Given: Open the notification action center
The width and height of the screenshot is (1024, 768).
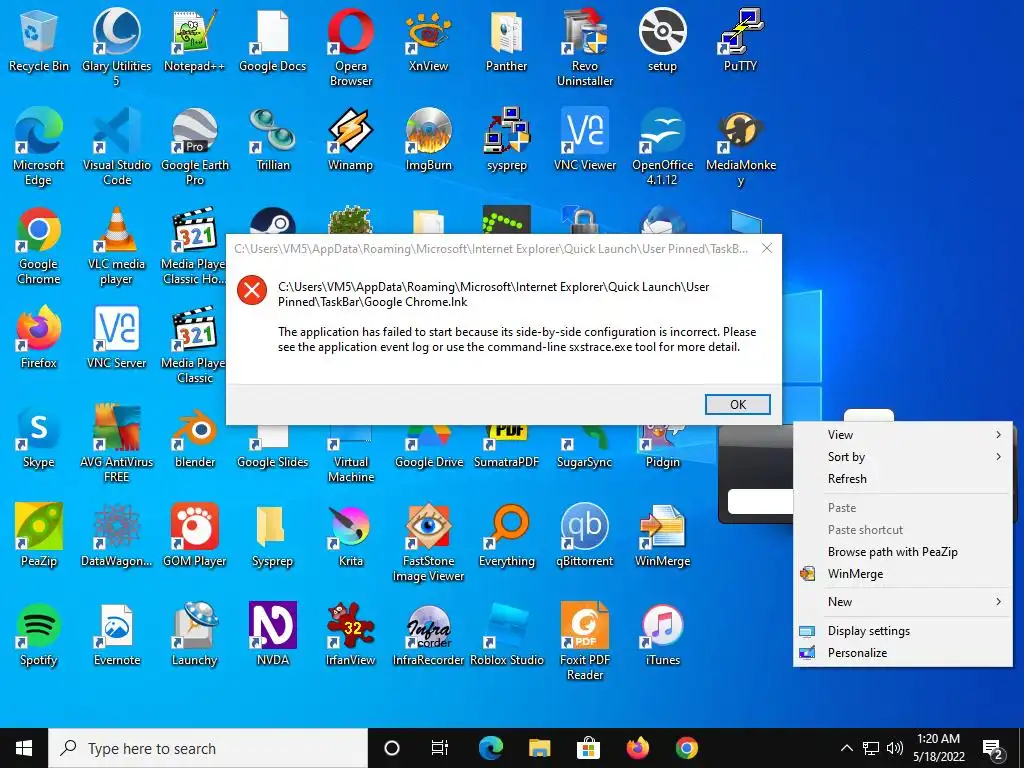Looking at the screenshot, I should pyautogui.click(x=993, y=748).
